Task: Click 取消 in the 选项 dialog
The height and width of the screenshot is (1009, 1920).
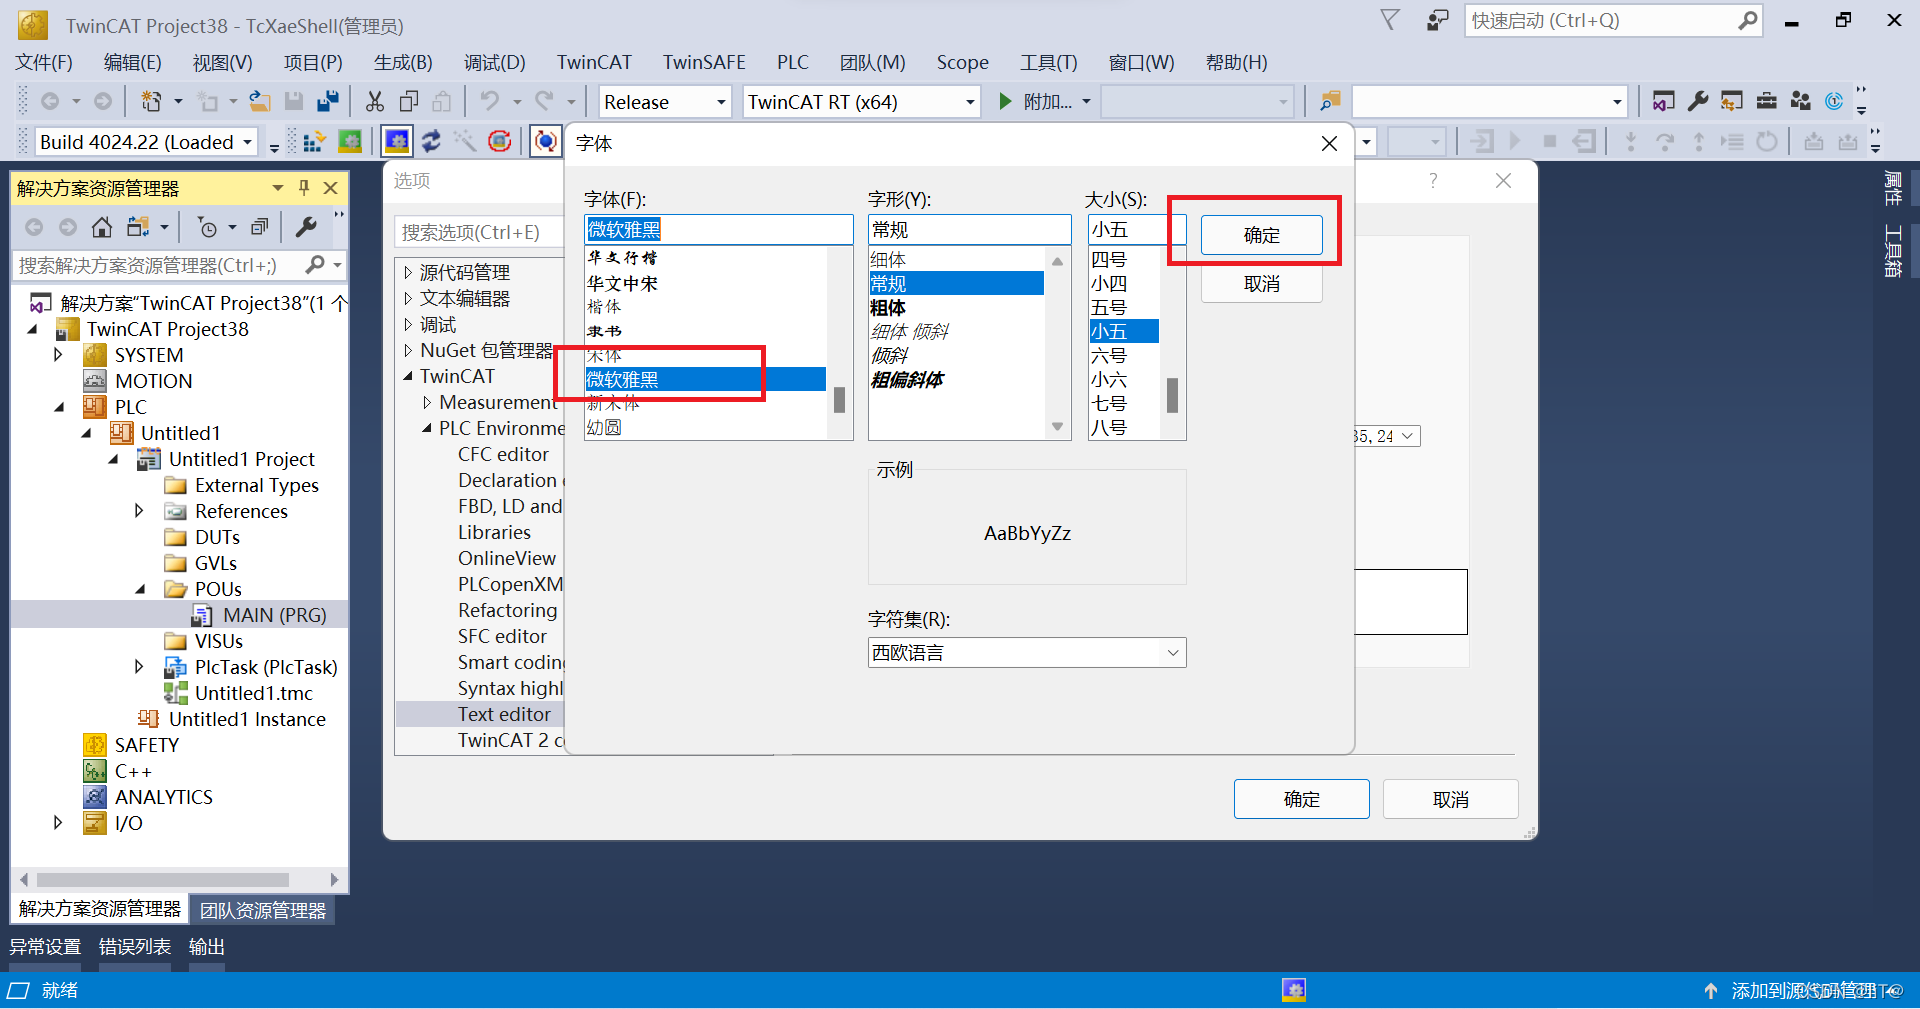Action: click(x=1450, y=799)
